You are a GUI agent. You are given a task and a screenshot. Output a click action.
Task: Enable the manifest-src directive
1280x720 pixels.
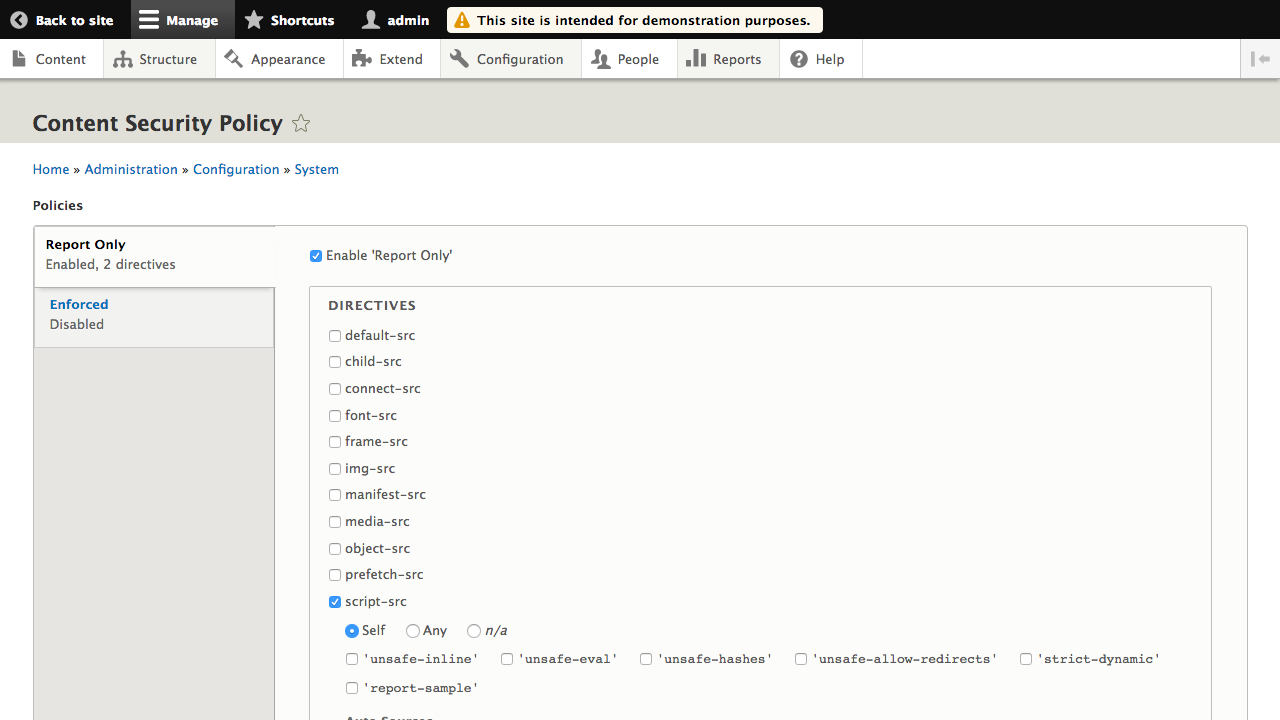tap(335, 495)
